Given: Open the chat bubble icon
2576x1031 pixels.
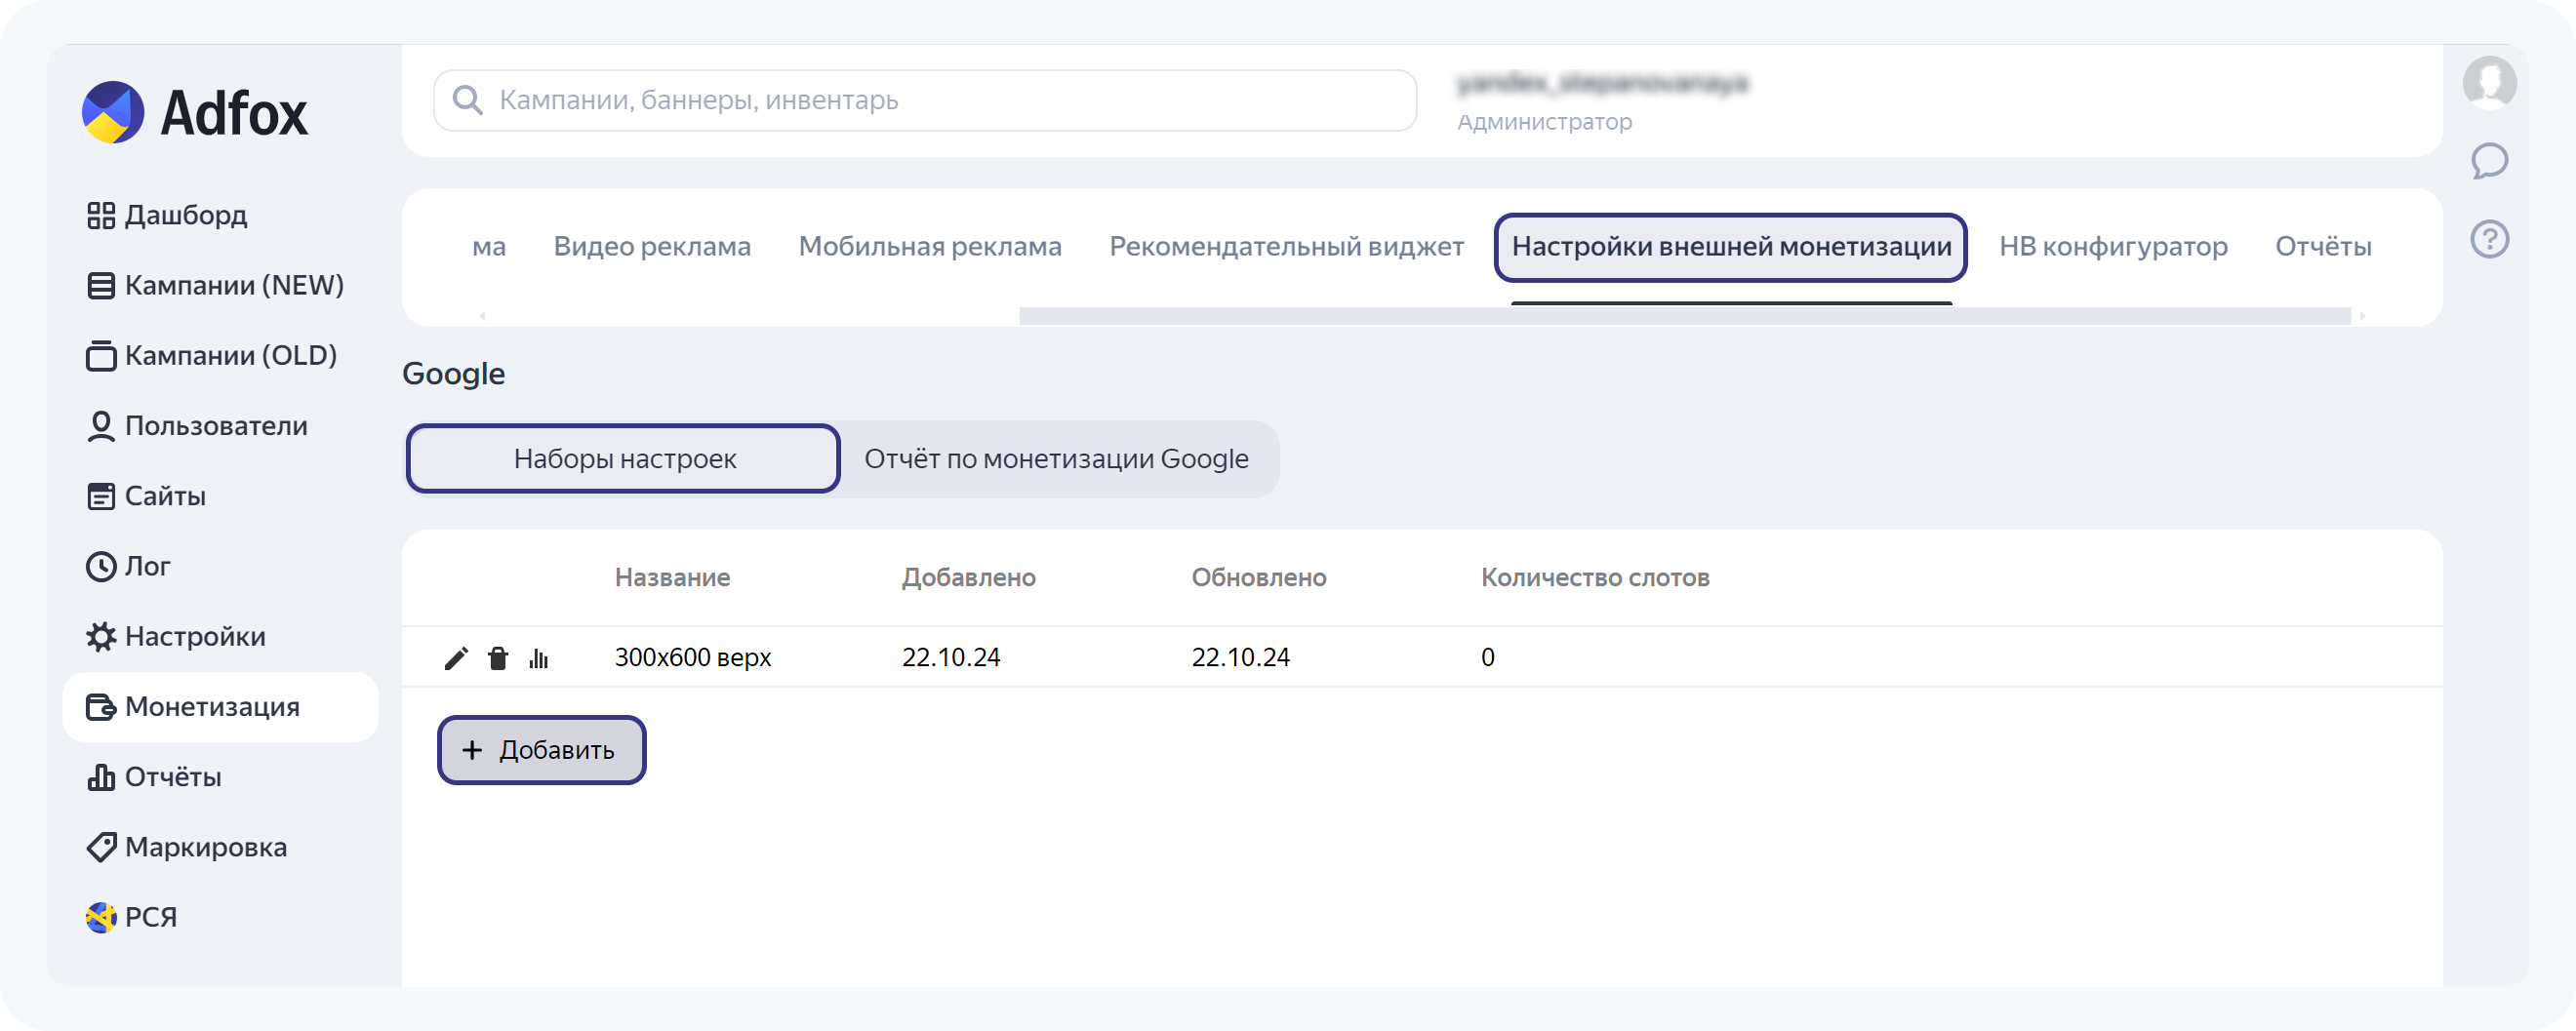Looking at the screenshot, I should pyautogui.click(x=2489, y=160).
